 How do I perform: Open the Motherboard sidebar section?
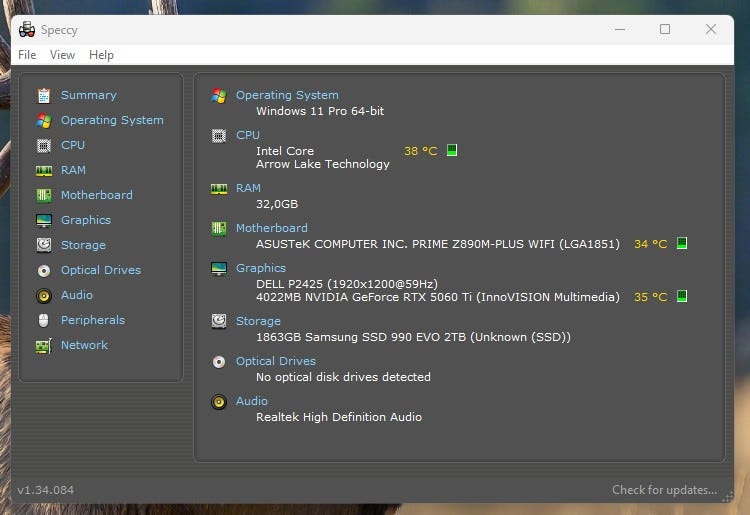(x=97, y=195)
